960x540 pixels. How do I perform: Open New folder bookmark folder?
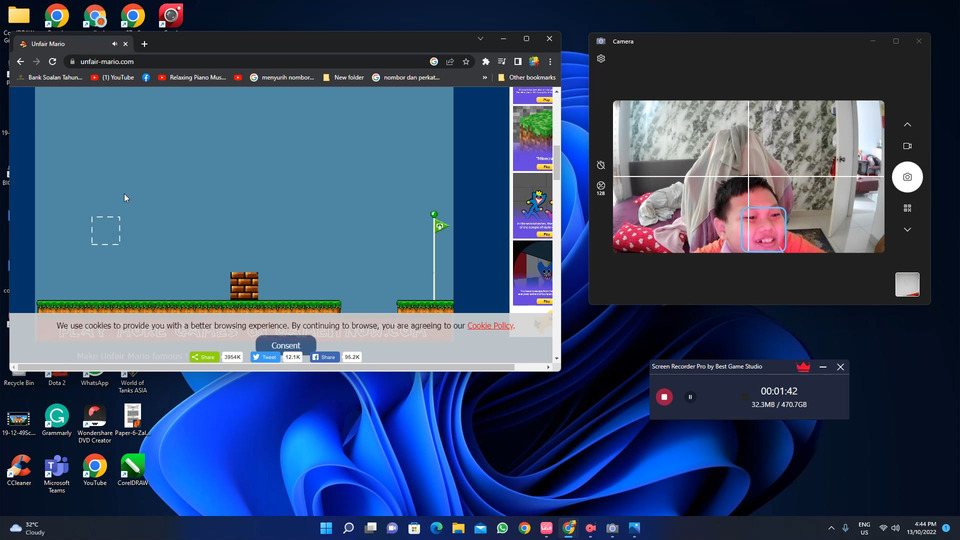[343, 78]
